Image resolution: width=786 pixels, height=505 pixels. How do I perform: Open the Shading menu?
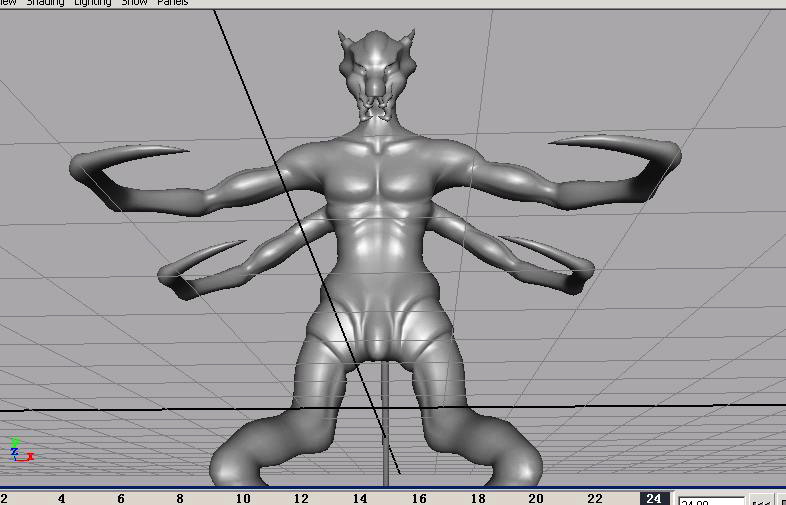point(45,3)
